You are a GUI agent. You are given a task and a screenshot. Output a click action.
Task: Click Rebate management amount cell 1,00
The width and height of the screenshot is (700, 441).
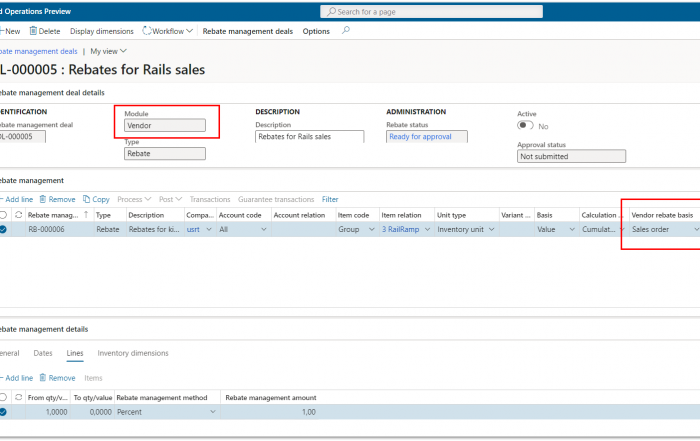(270, 412)
